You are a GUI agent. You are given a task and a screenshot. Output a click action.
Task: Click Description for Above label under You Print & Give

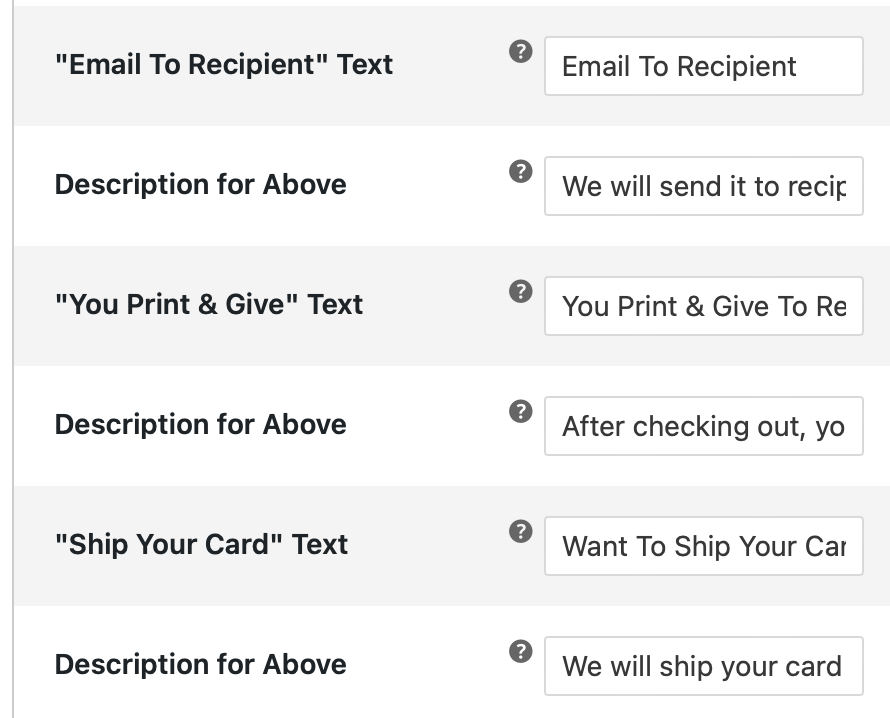pos(200,425)
